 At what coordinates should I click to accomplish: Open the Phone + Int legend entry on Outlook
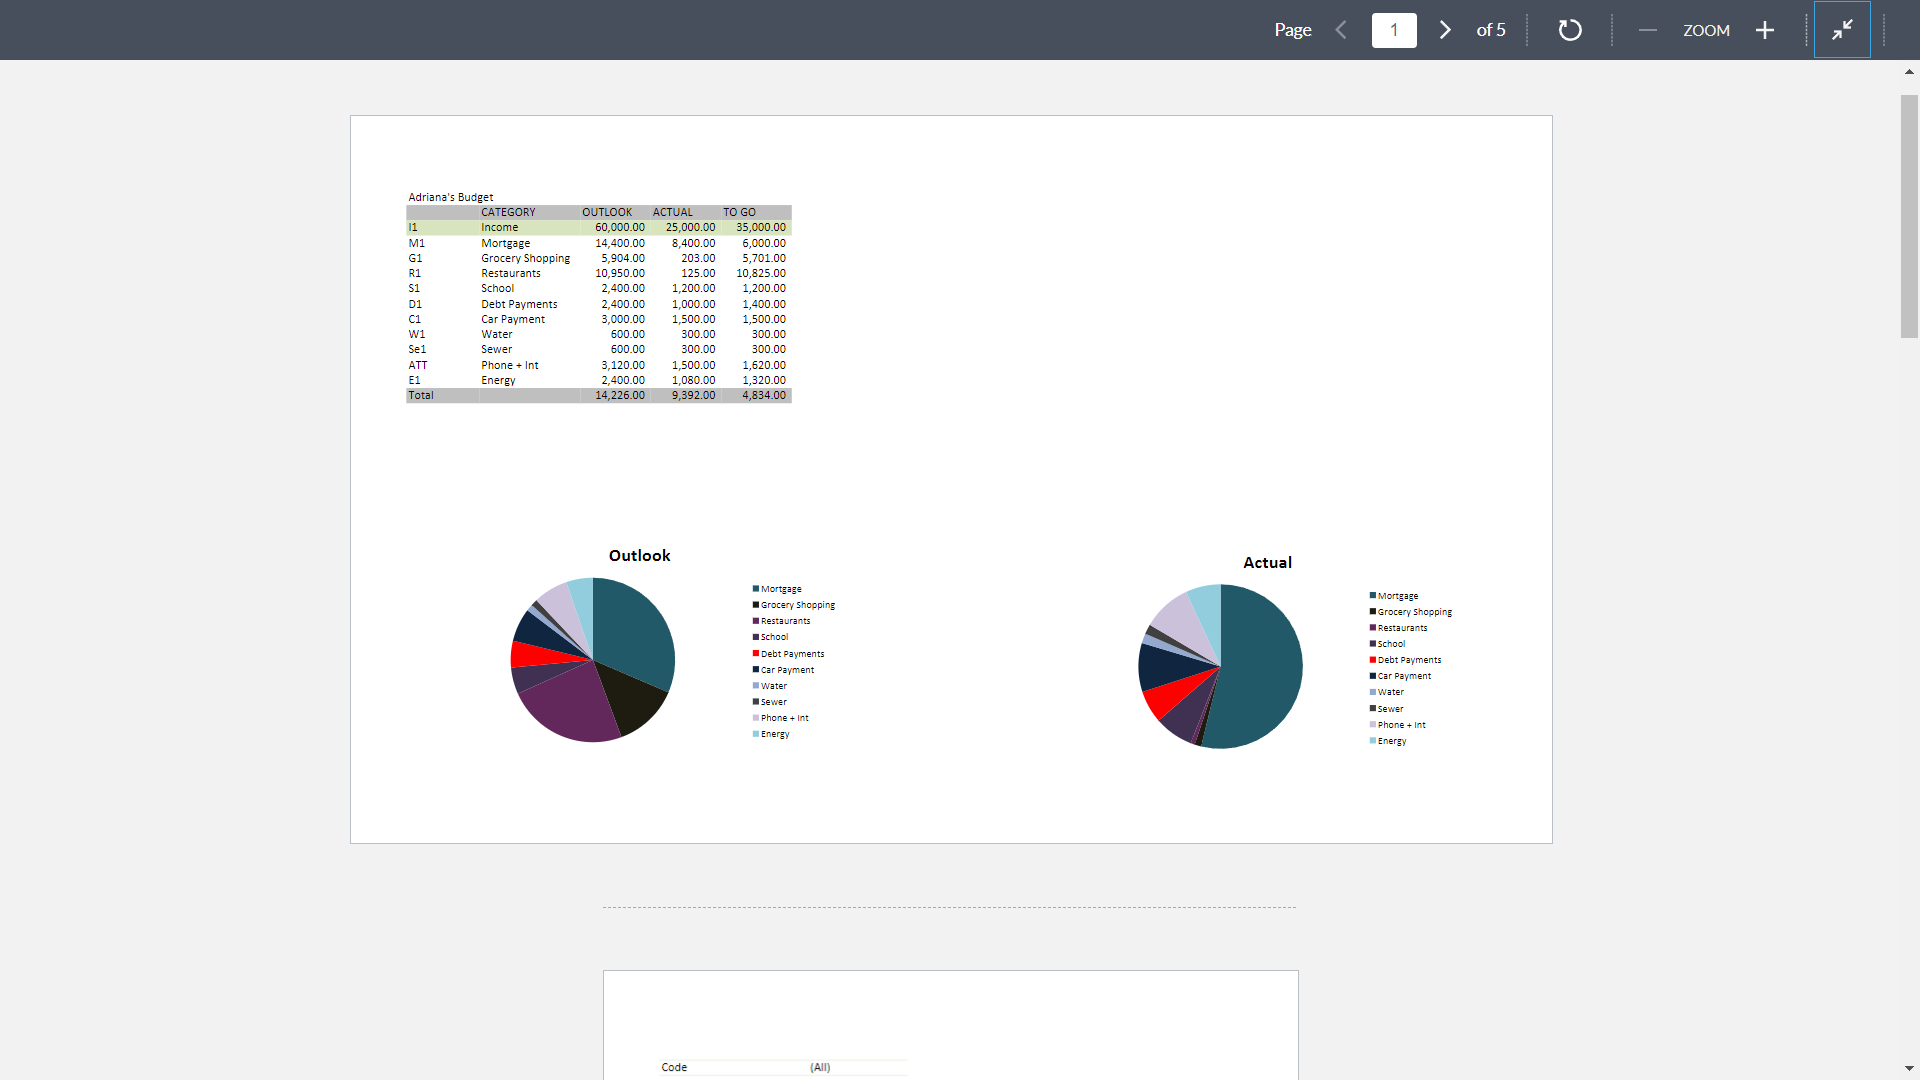(783, 717)
